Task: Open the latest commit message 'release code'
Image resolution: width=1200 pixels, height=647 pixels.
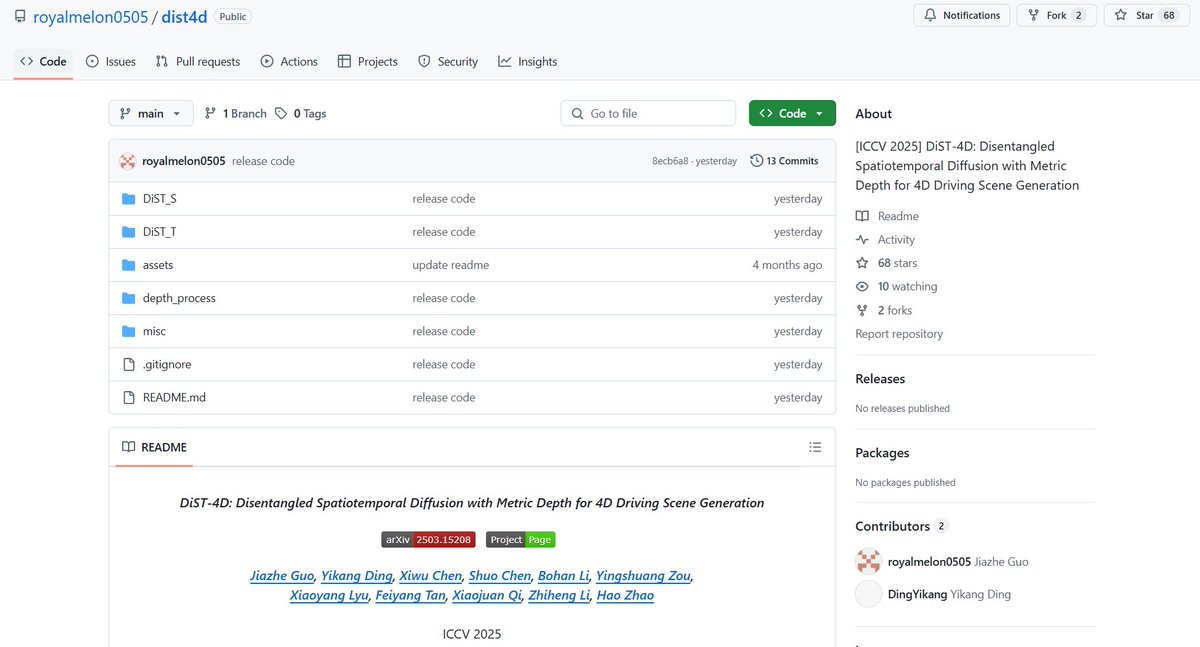Action: pyautogui.click(x=263, y=161)
